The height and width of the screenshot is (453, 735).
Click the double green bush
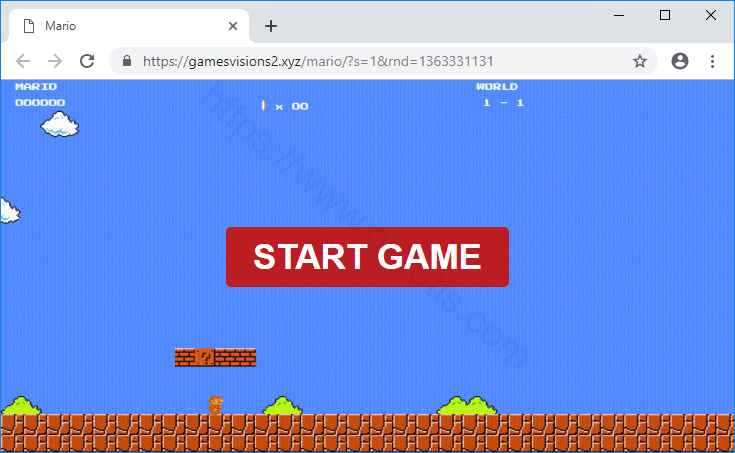pos(467,405)
